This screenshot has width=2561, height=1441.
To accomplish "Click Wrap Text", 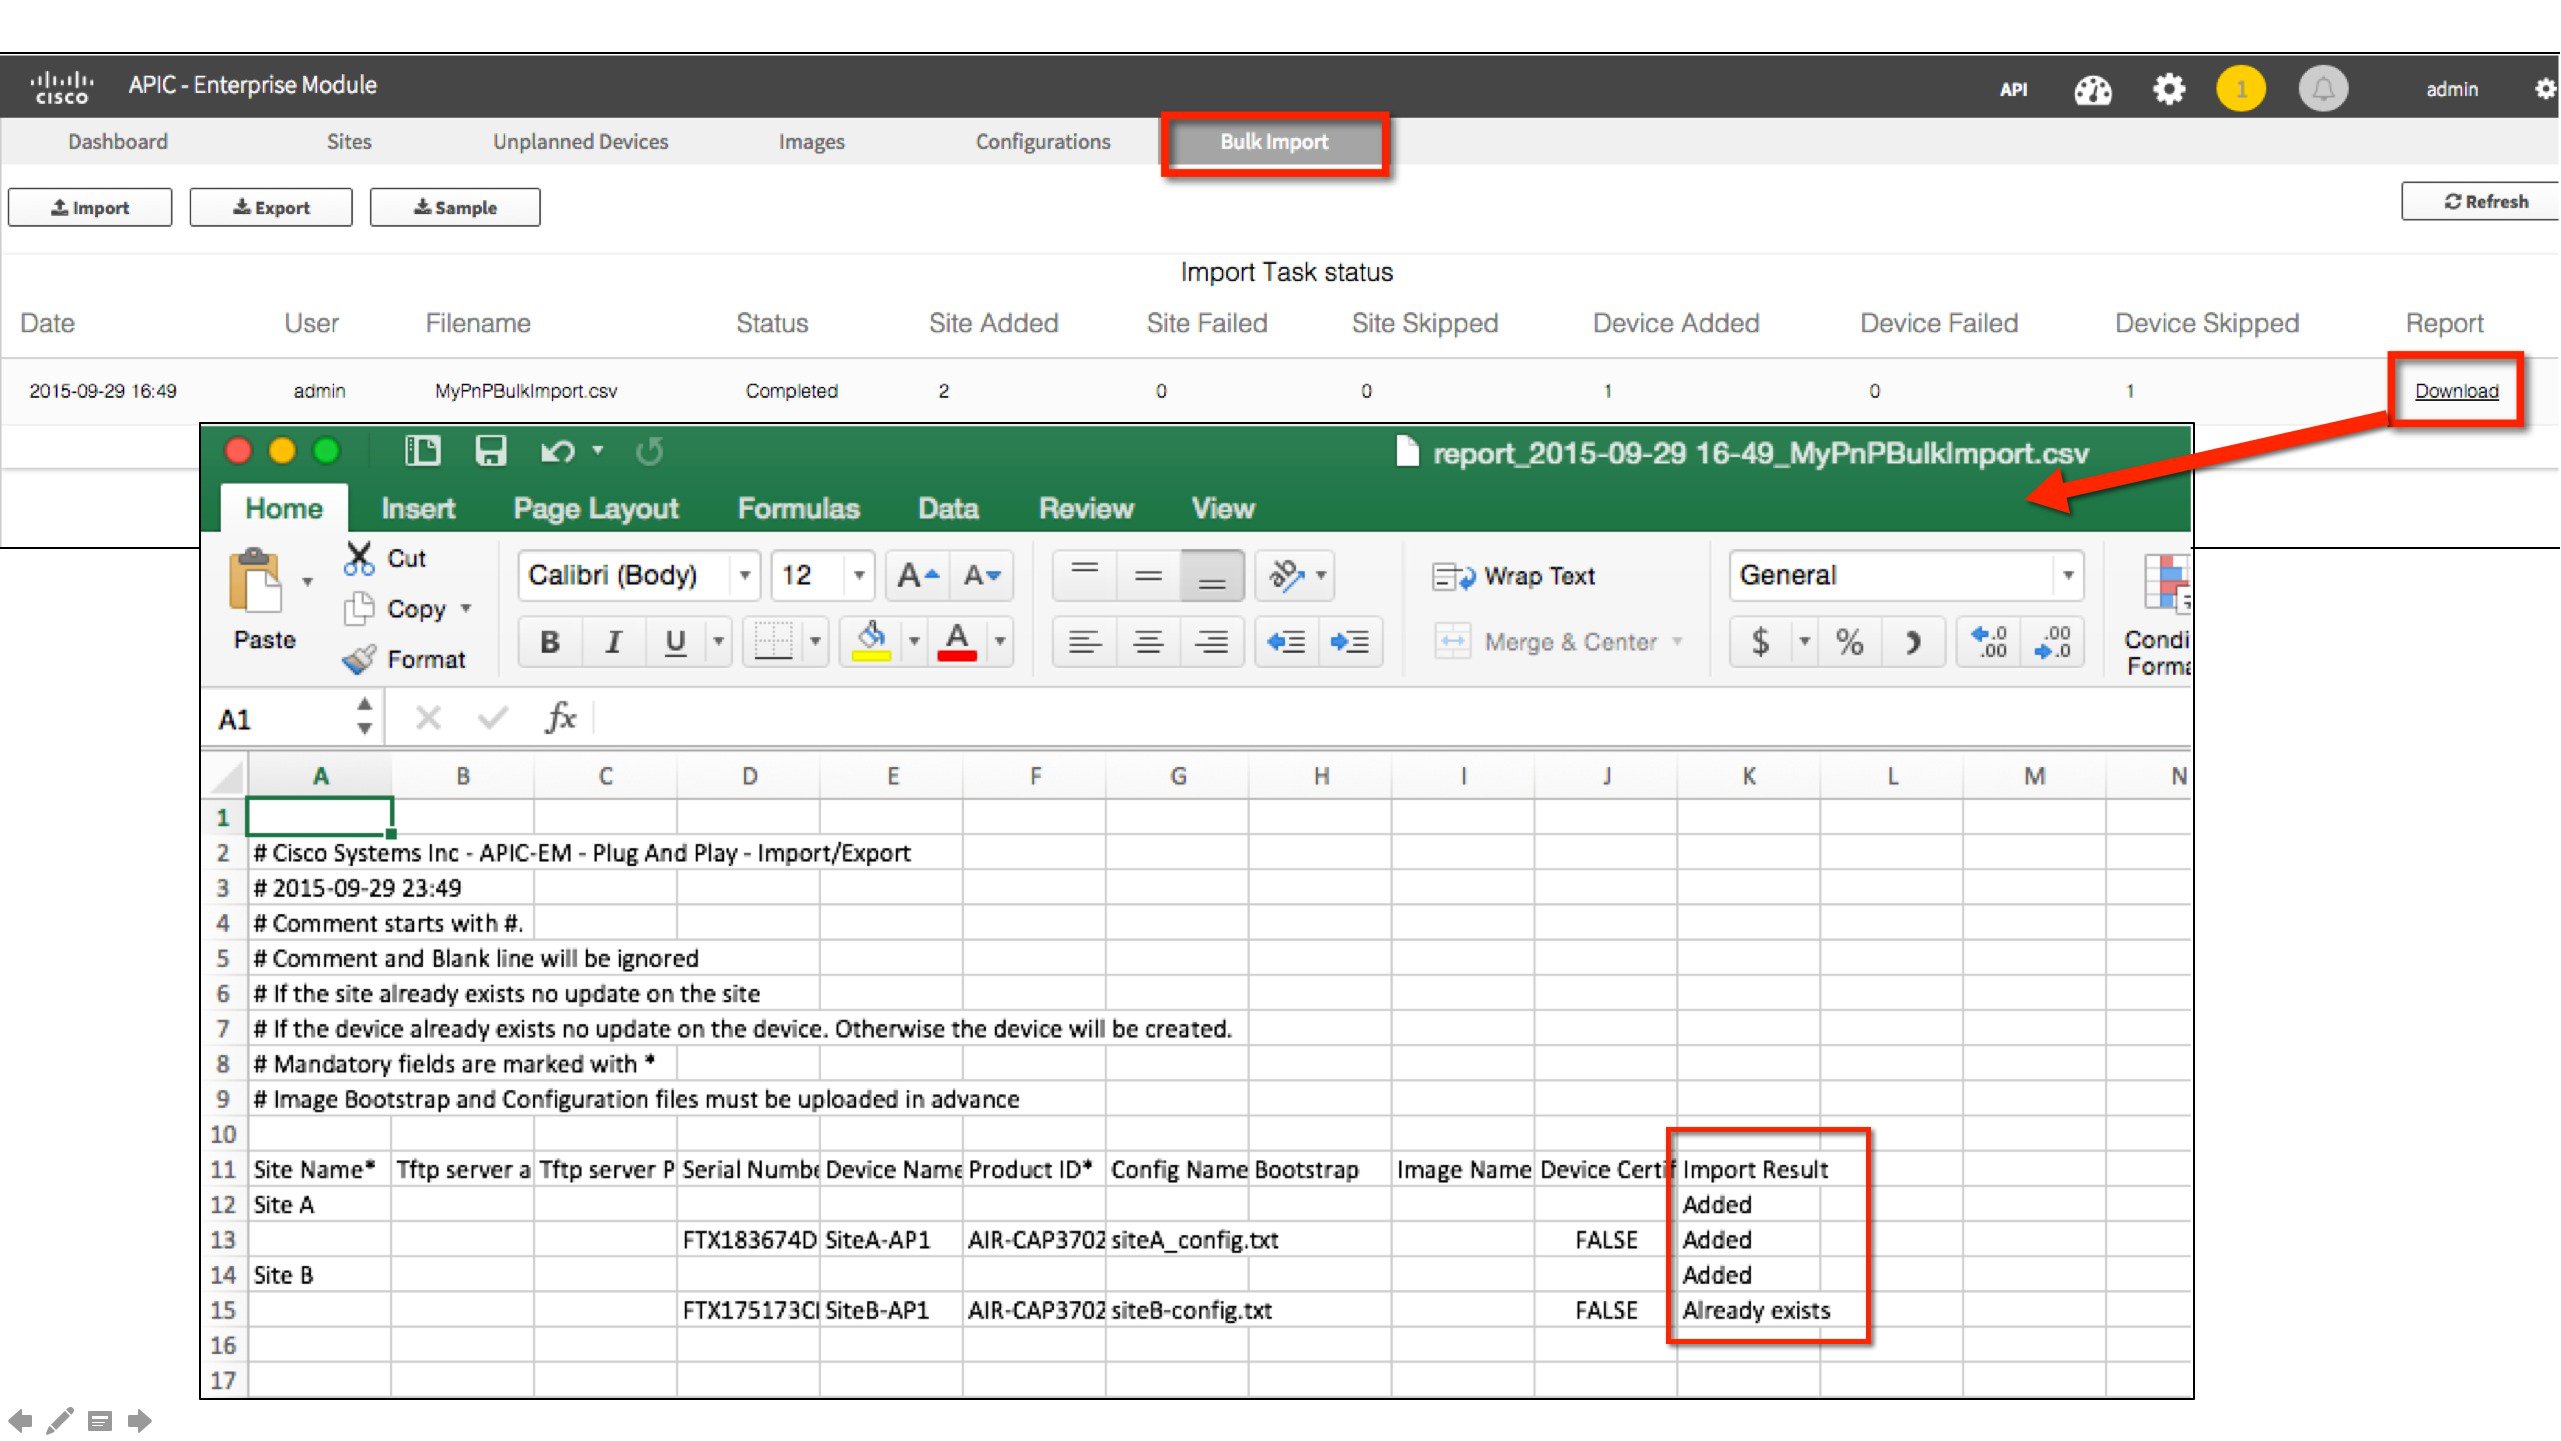I will pos(1514,577).
